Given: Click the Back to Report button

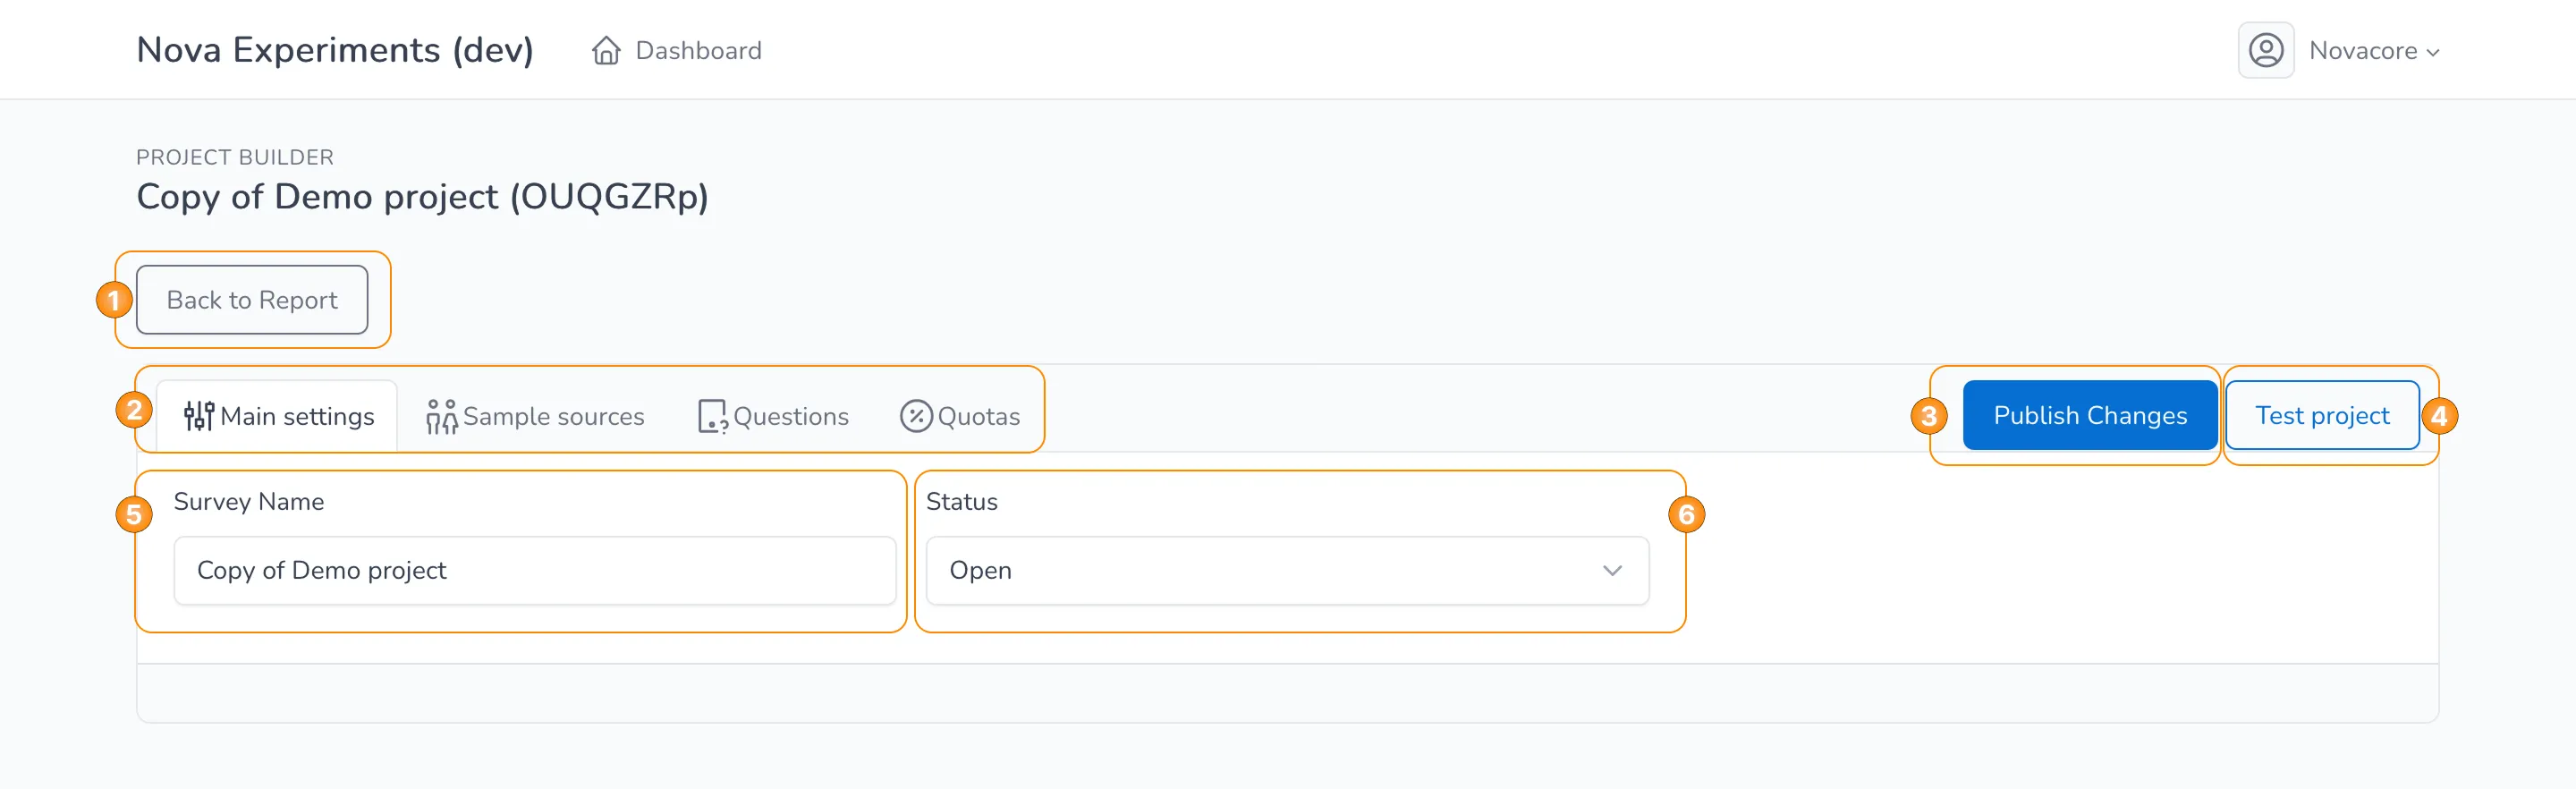Looking at the screenshot, I should pos(252,299).
